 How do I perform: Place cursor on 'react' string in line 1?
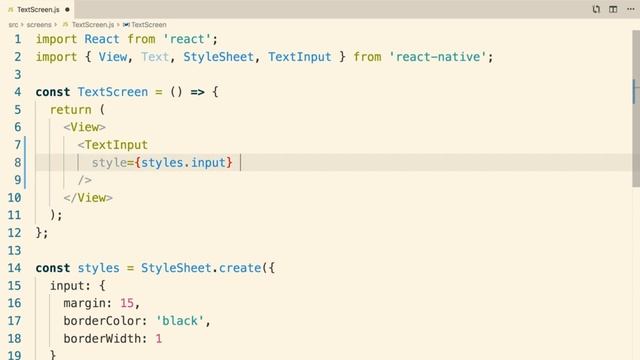187,39
